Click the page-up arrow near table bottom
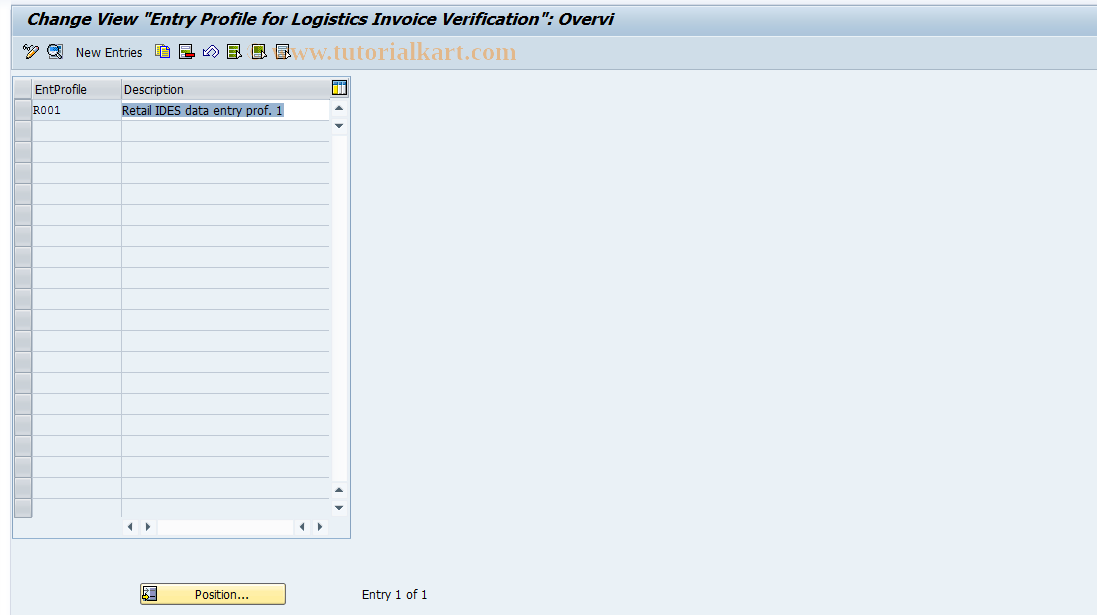Screen dimensions: 1097x615 click(339, 490)
